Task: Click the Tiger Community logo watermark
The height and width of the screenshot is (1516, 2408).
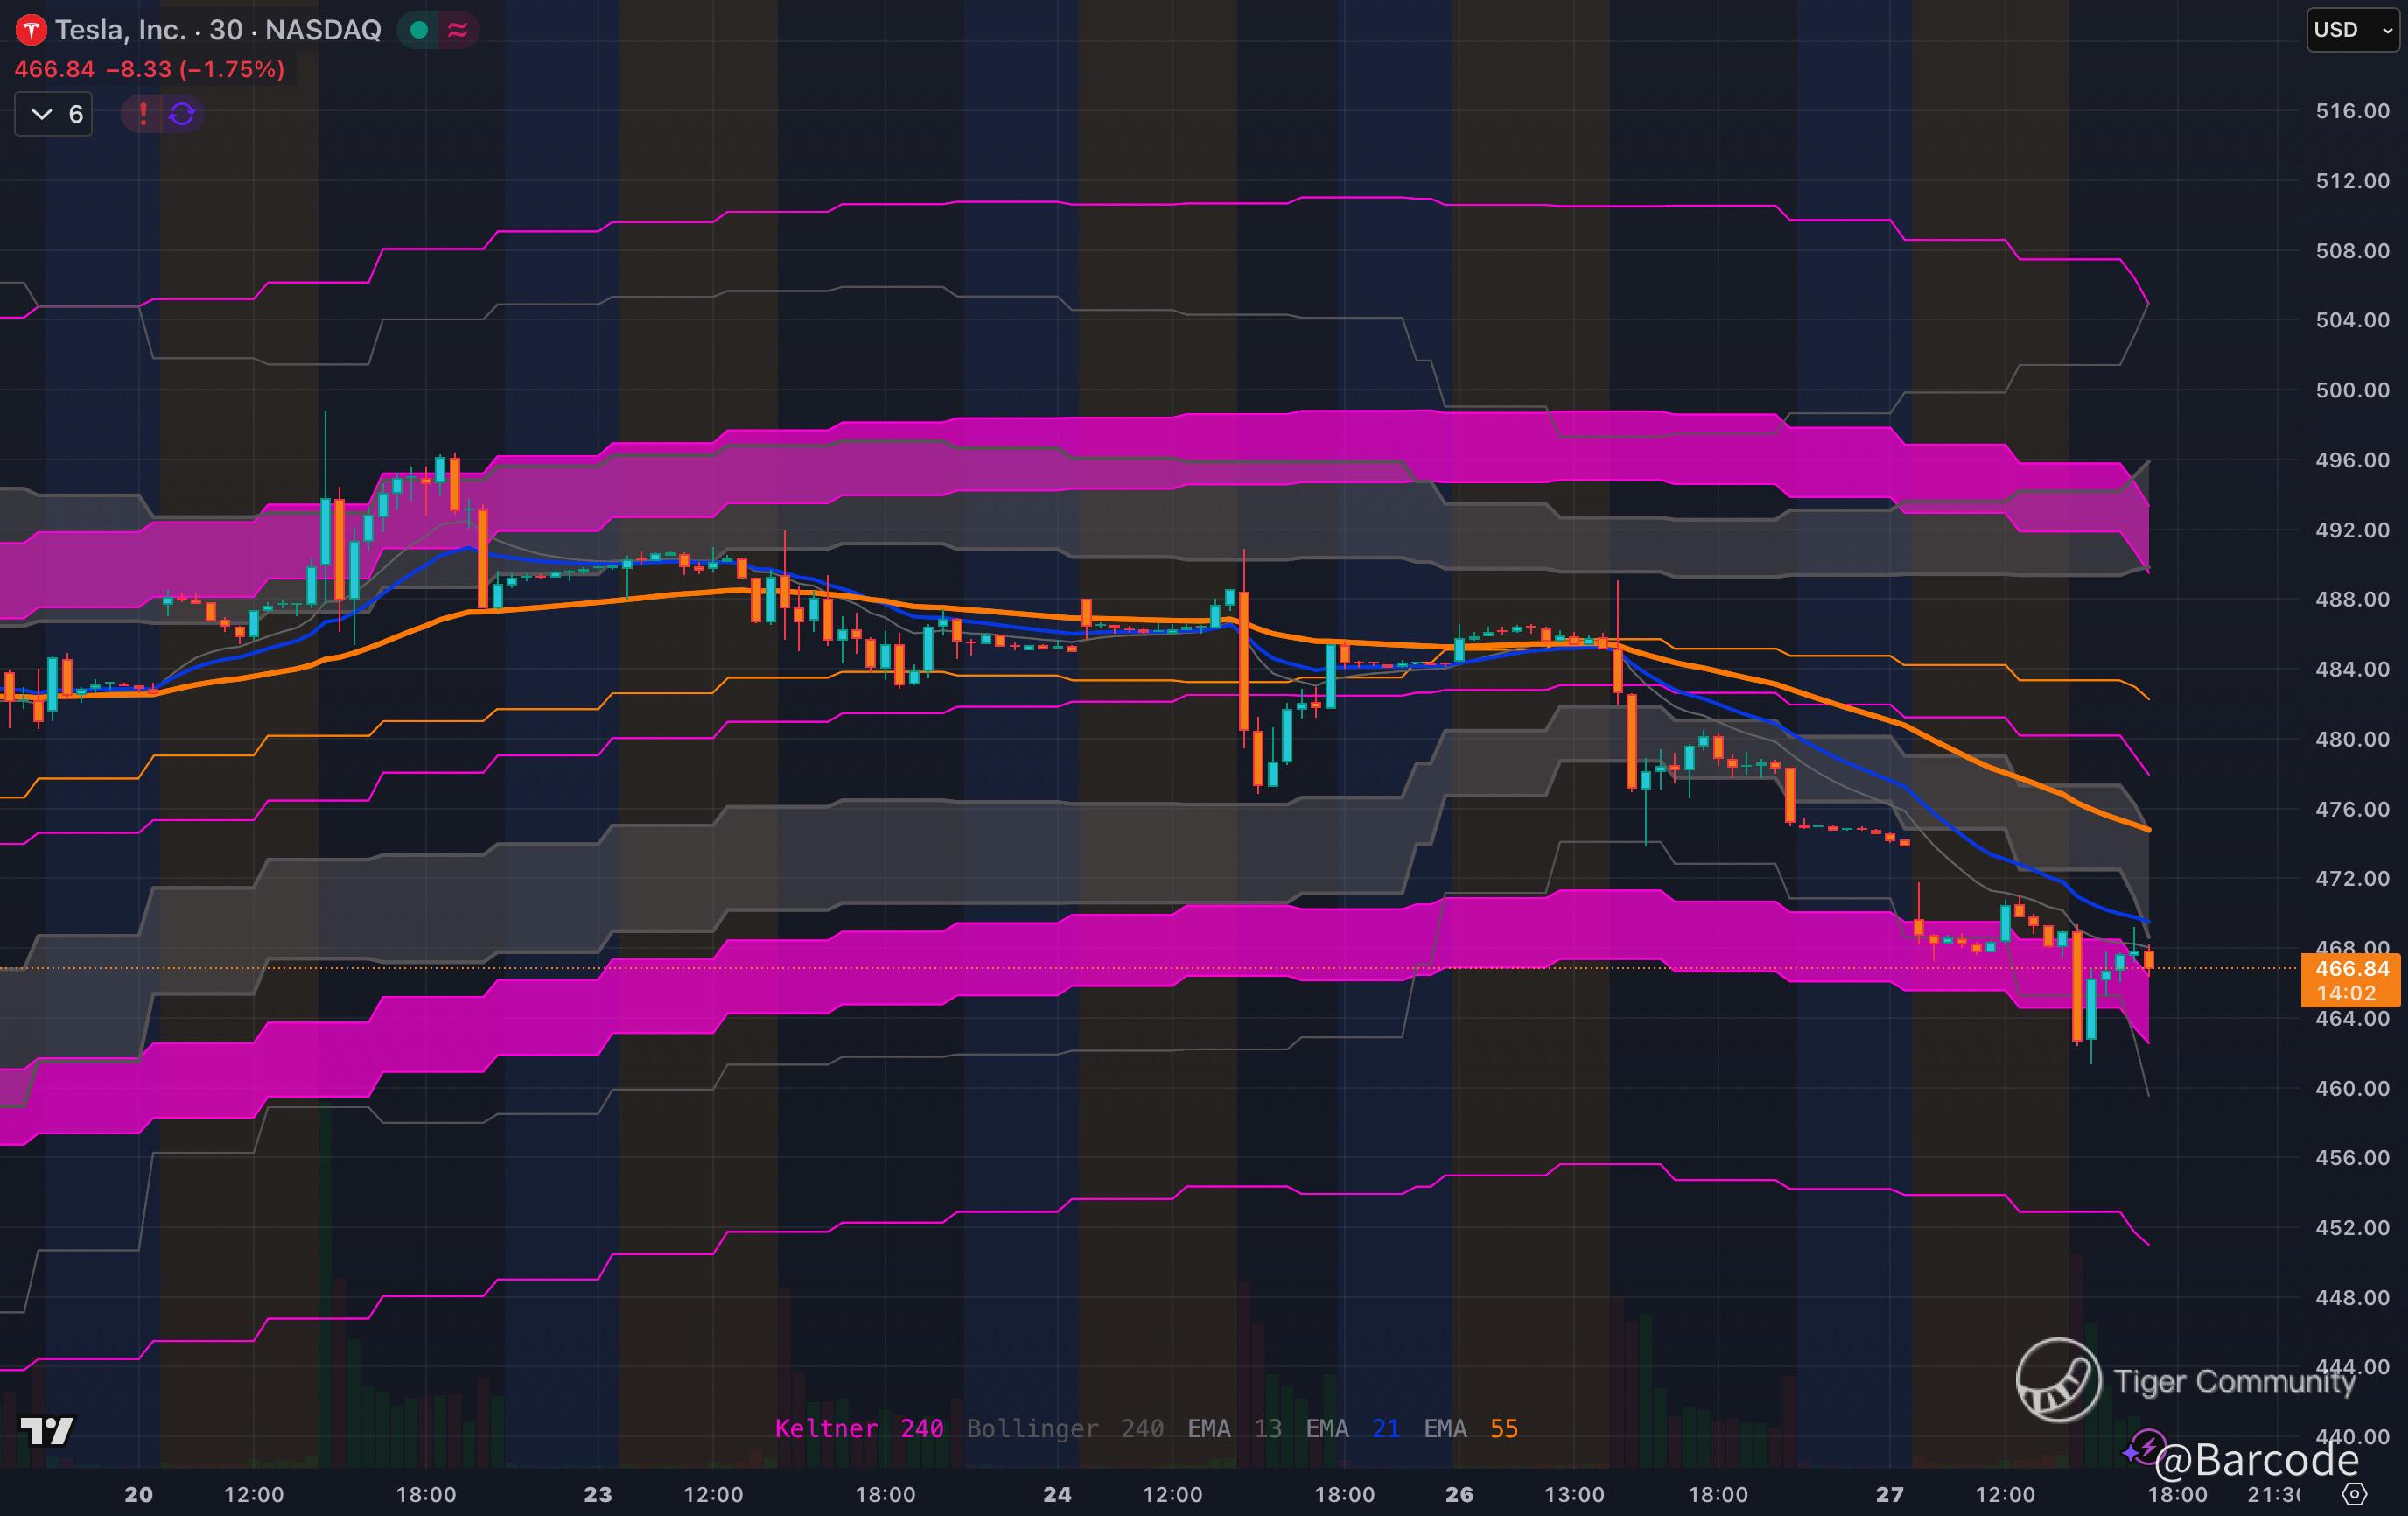Action: (x=2058, y=1380)
